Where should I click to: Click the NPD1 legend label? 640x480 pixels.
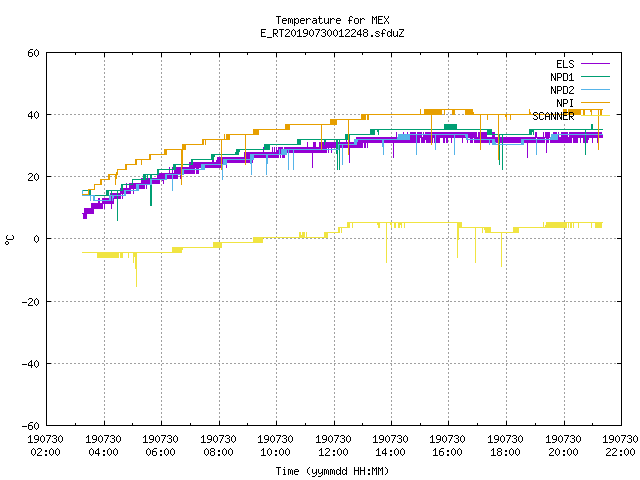tap(562, 77)
